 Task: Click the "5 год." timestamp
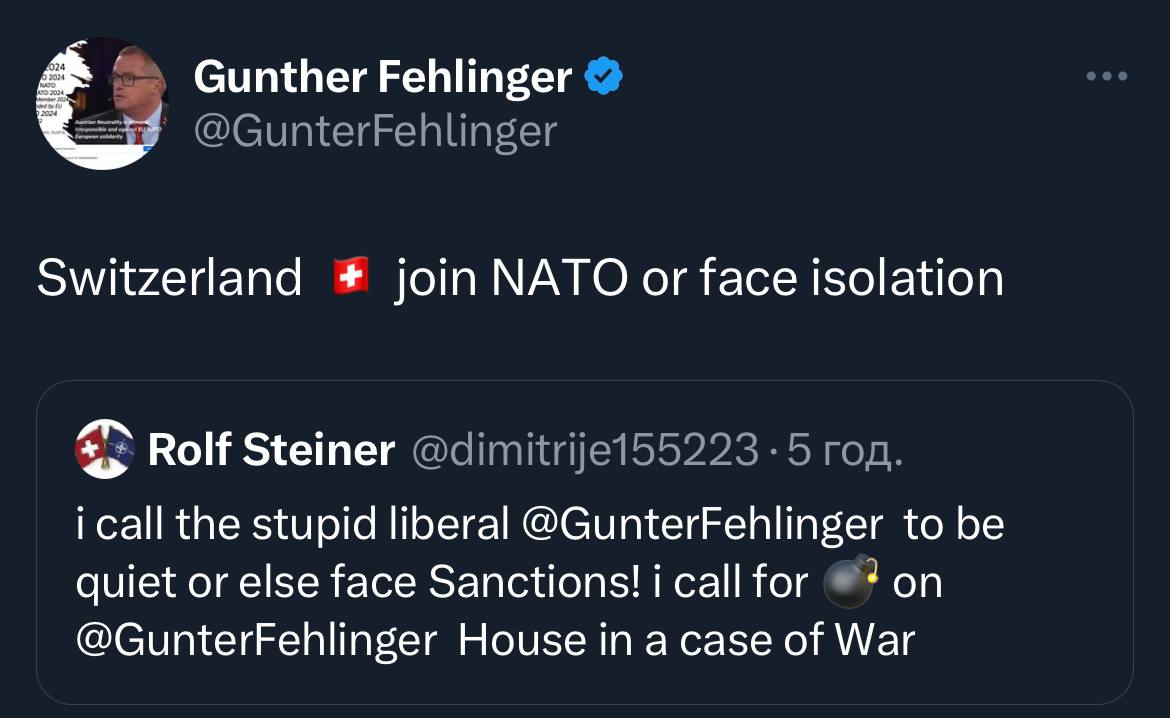point(846,451)
